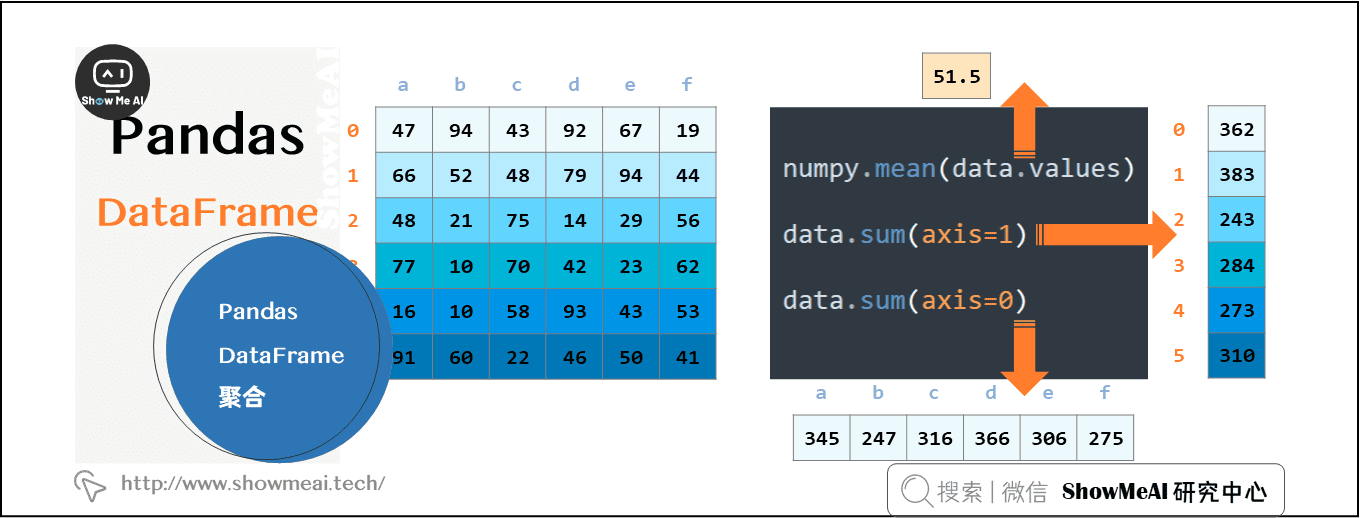This screenshot has height=518, width=1361.
Task: Click column sum 316 in the bottom row
Action: click(x=935, y=438)
